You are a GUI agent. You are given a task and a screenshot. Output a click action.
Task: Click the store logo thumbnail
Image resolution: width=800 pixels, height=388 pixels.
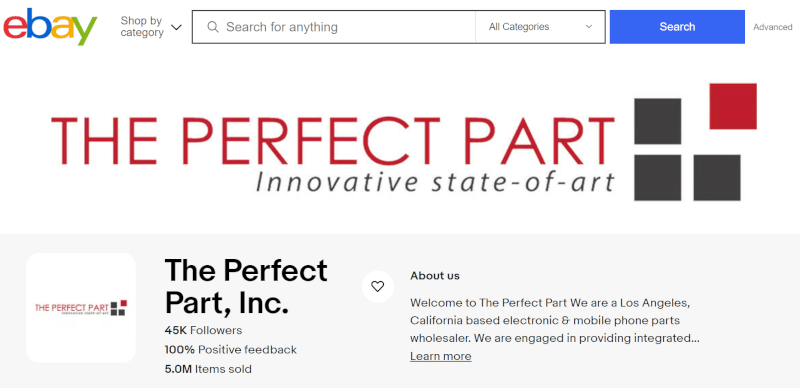(81, 308)
